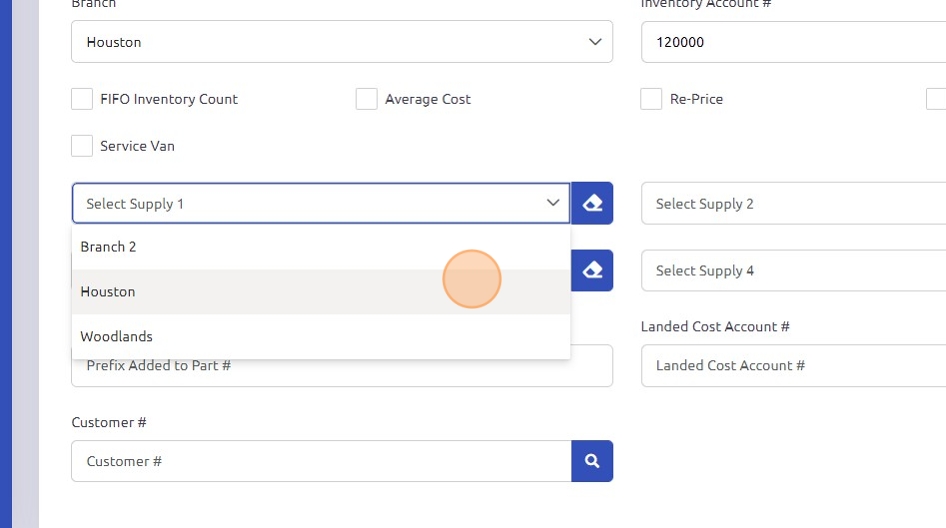Pick Woodlands from the supply options

[117, 337]
